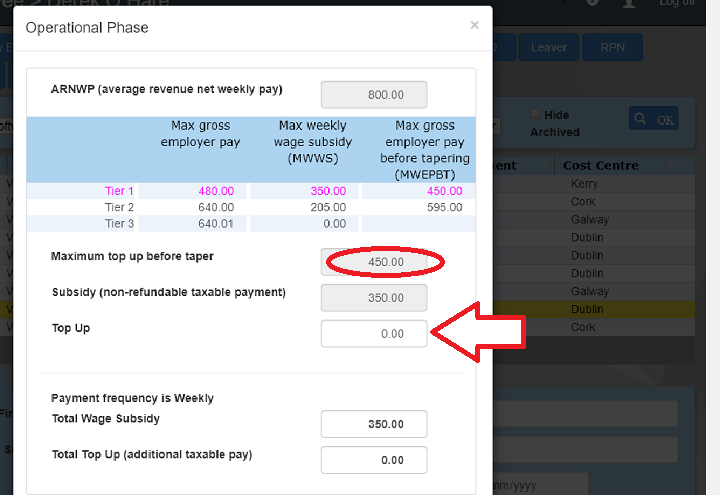Open the dropdown beside Hide Archived
This screenshot has width=720, height=495.
497,126
